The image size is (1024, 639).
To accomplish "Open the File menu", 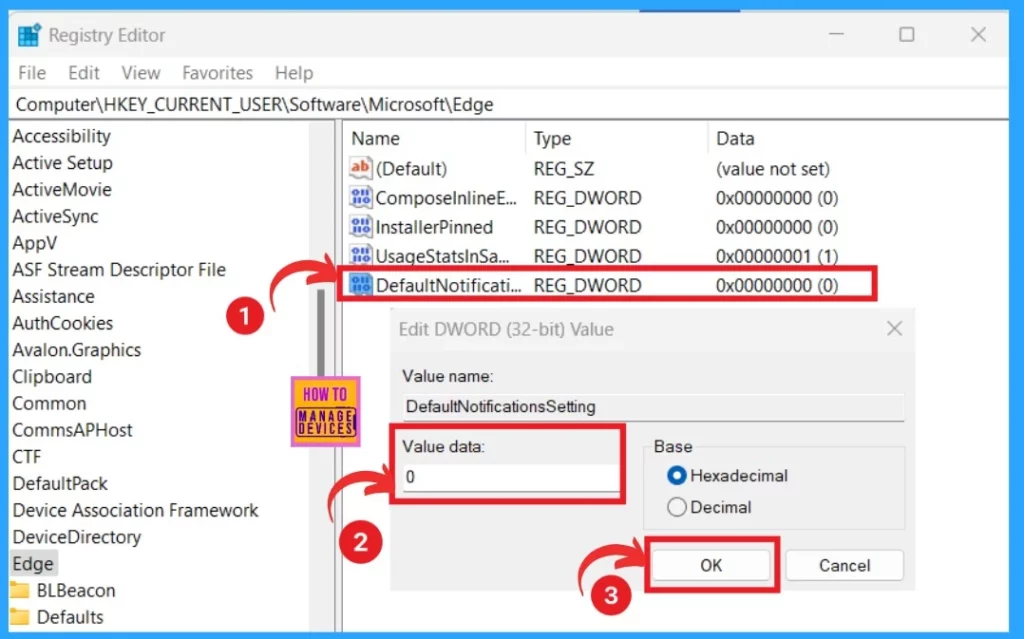I will 32,73.
